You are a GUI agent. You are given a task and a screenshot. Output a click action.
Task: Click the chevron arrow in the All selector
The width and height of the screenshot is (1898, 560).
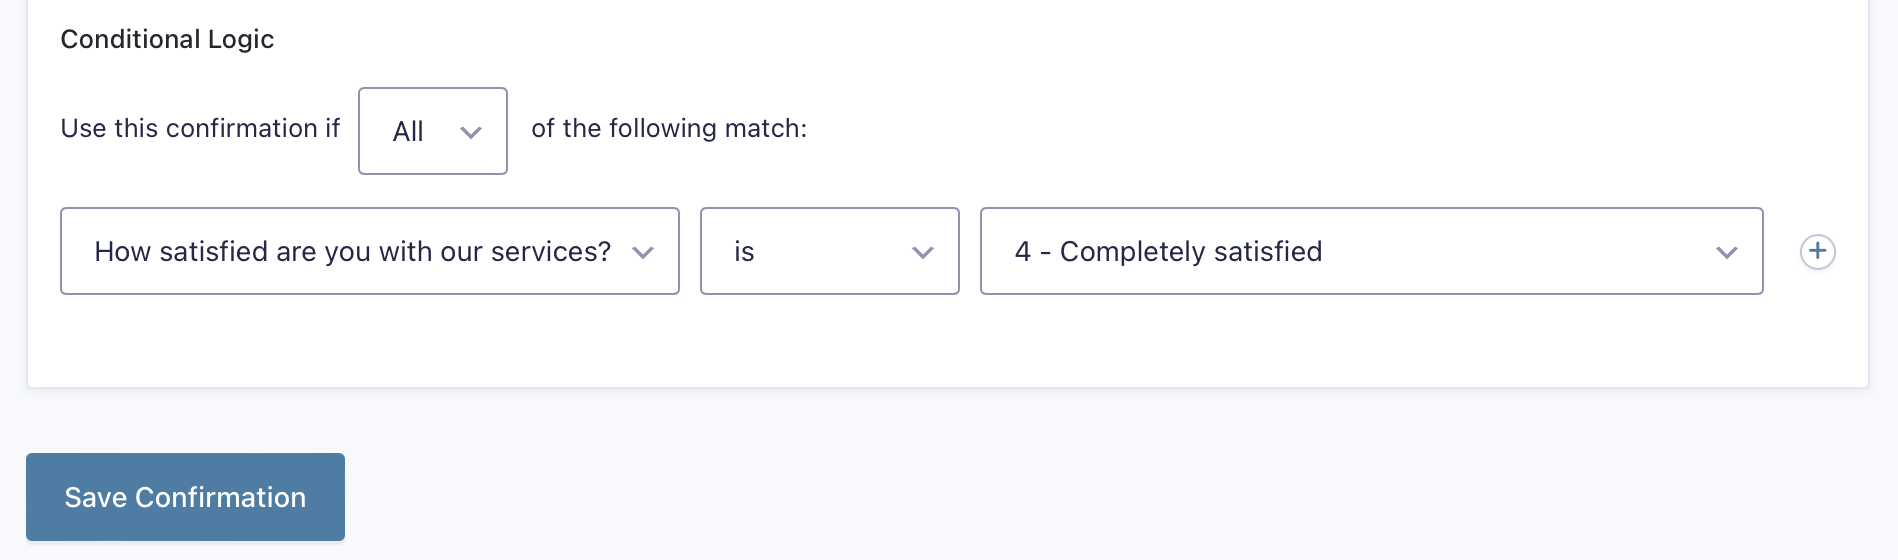coord(471,132)
